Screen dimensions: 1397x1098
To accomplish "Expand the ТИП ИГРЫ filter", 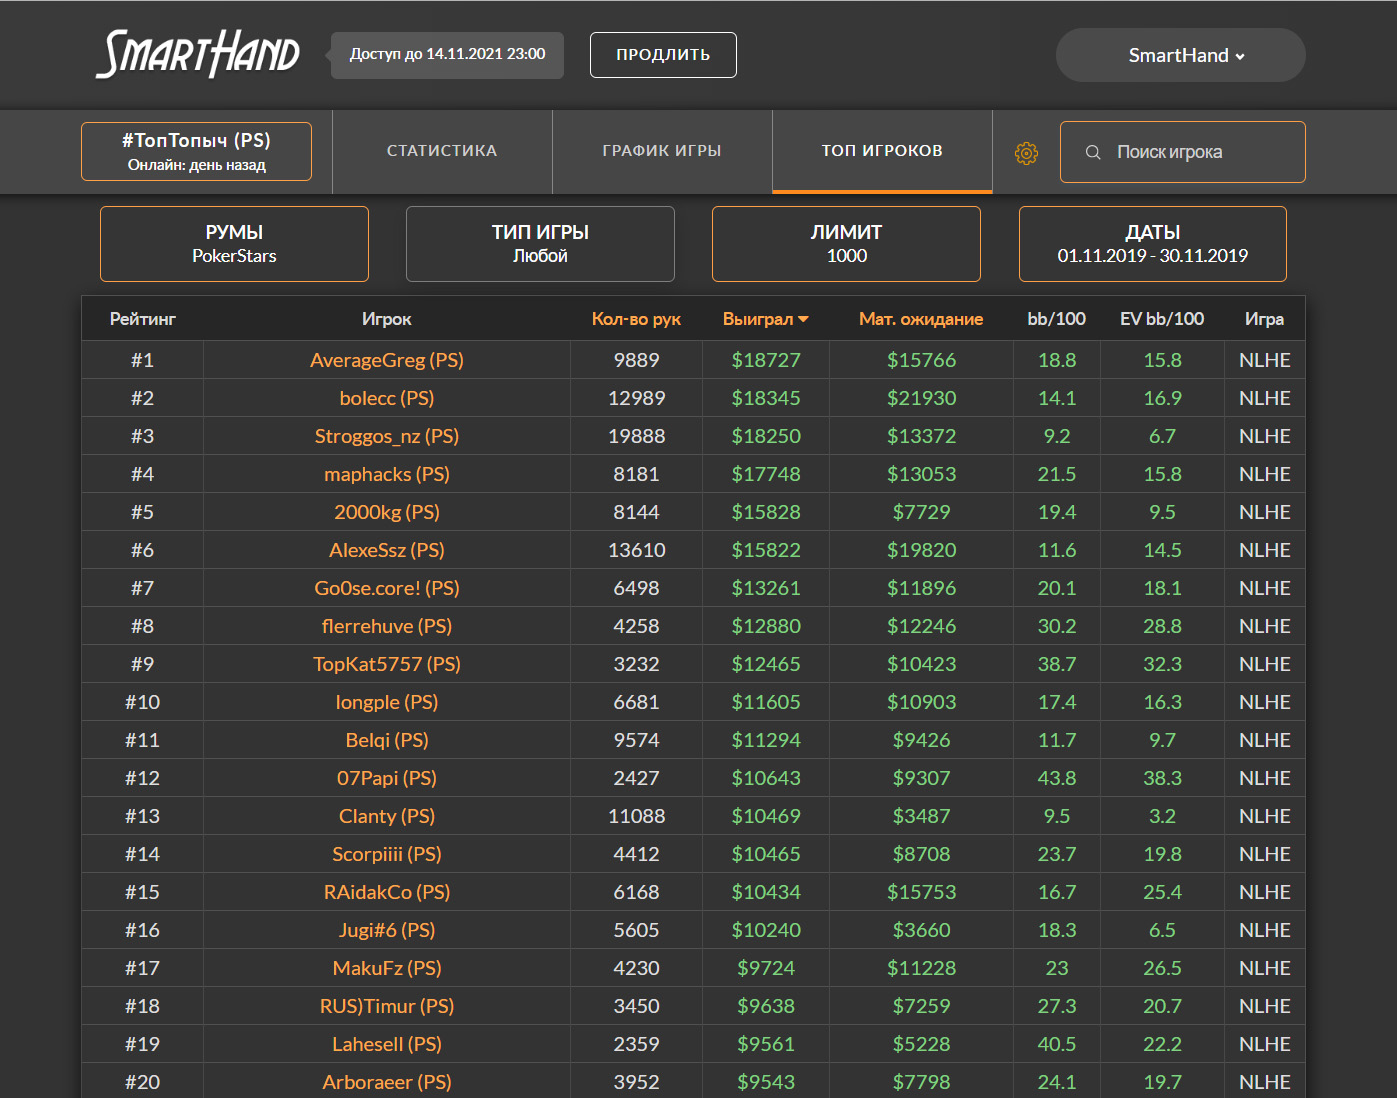I will 540,244.
